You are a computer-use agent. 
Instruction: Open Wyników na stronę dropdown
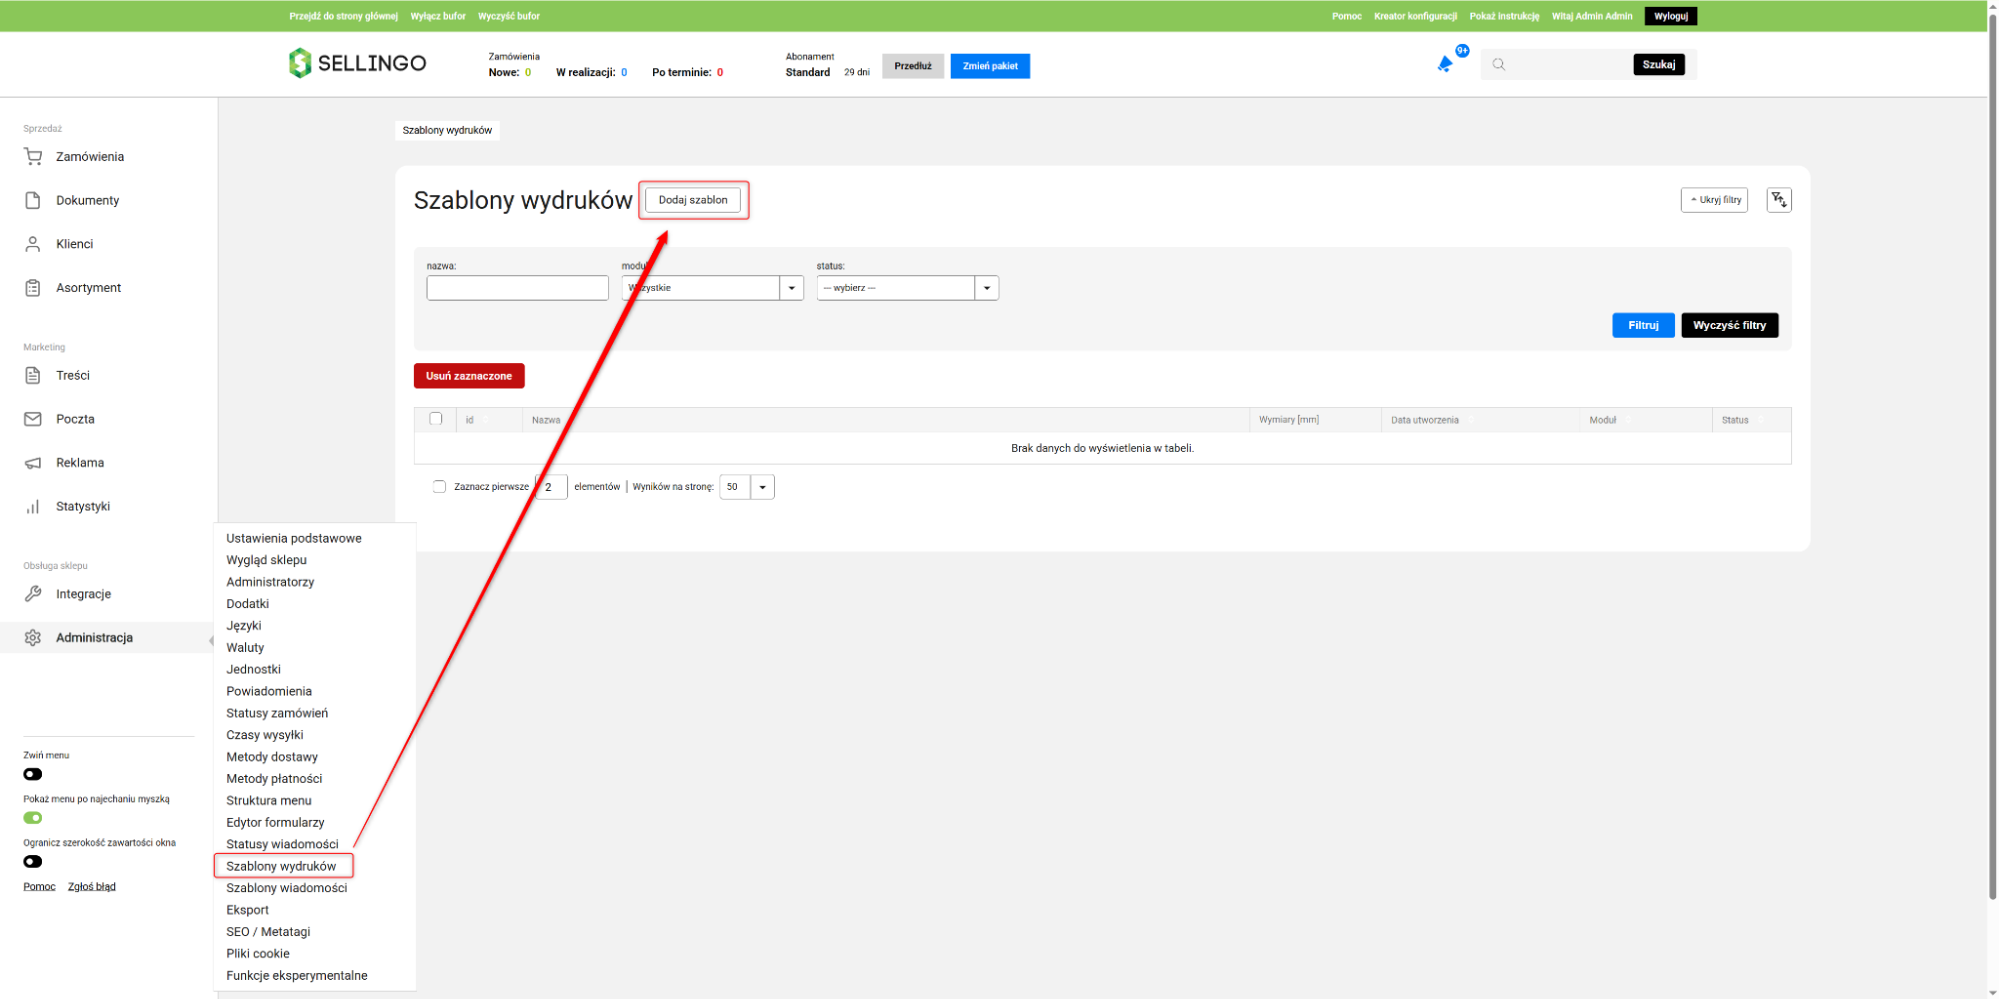tap(746, 487)
